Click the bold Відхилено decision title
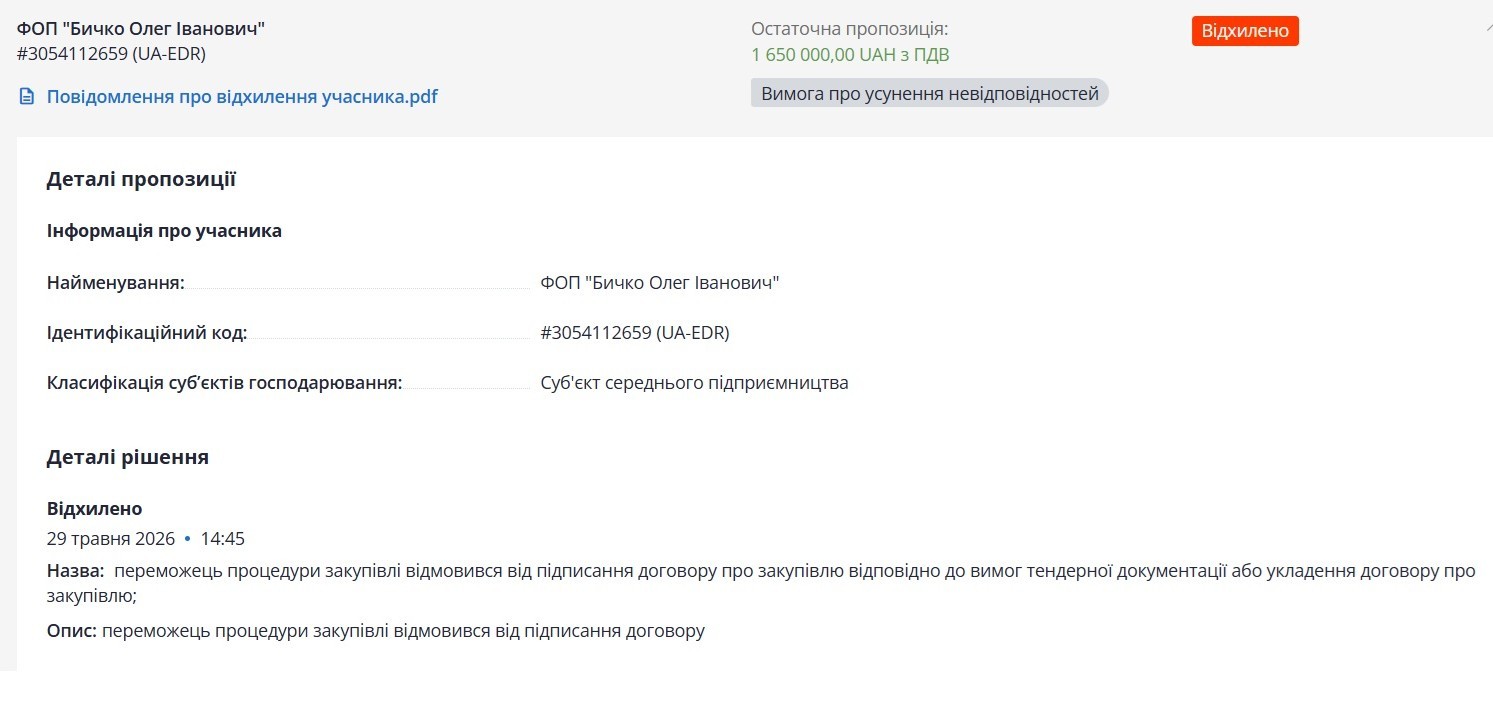This screenshot has width=1493, height=701. tap(95, 509)
